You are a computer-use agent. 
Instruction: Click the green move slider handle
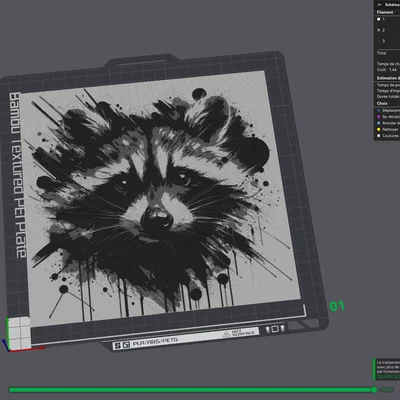tap(374, 389)
